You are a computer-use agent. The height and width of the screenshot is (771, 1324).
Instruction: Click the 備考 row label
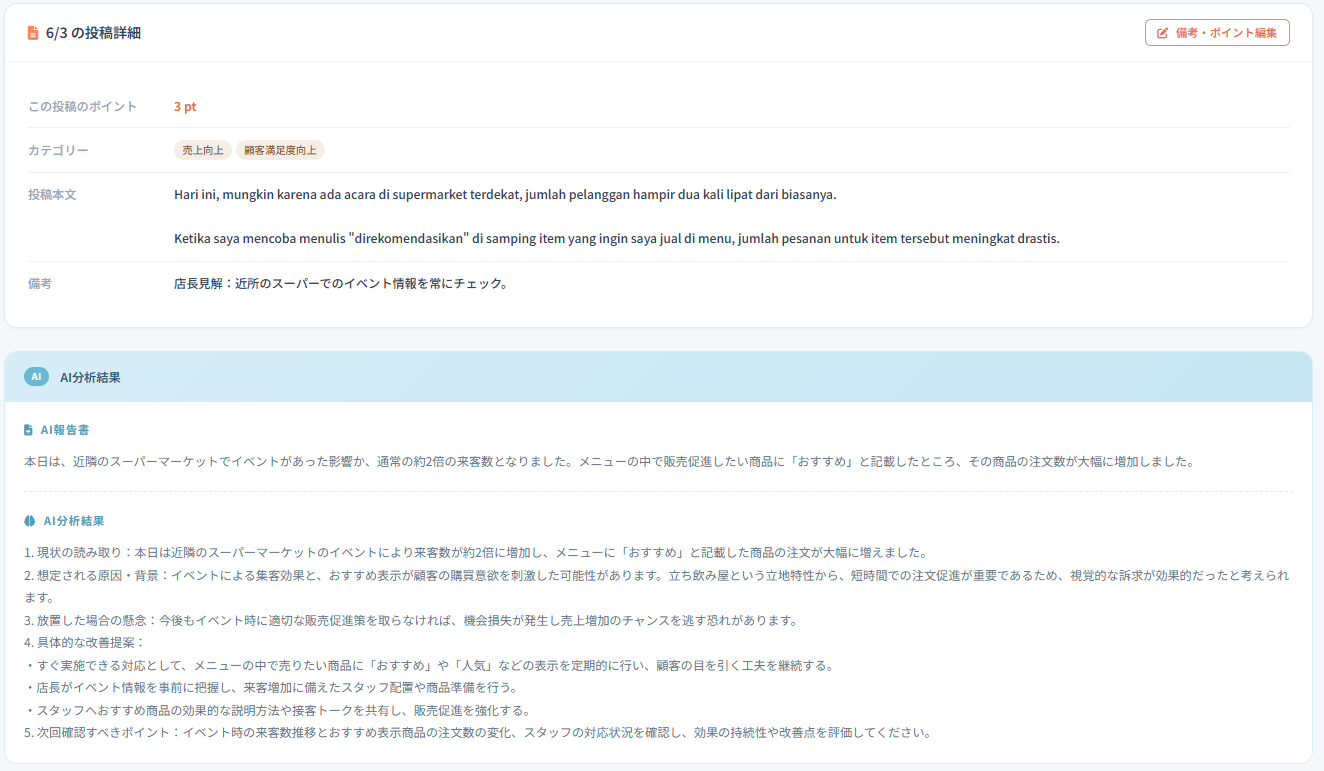40,283
